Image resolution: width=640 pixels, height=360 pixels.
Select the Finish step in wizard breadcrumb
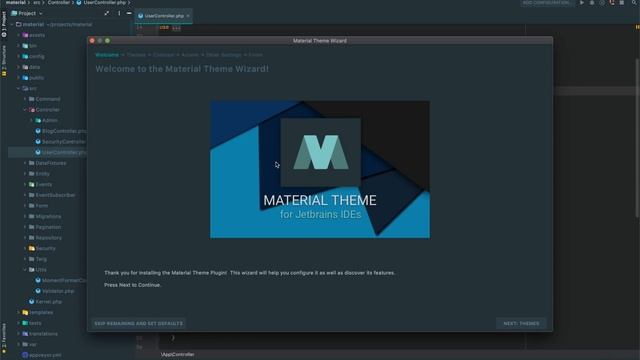click(x=256, y=55)
